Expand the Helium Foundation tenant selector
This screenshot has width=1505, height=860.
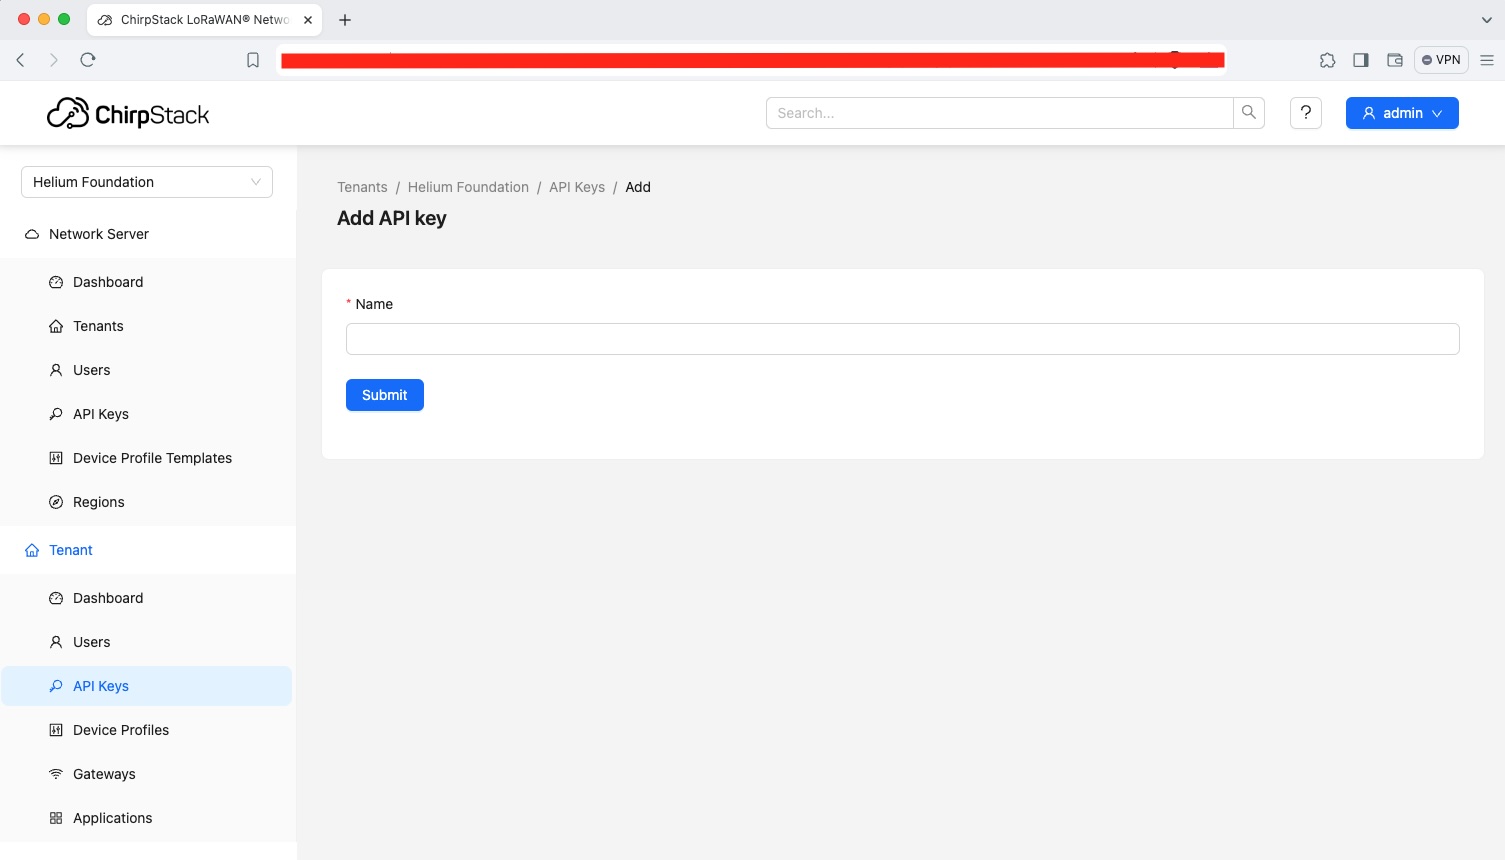click(146, 182)
